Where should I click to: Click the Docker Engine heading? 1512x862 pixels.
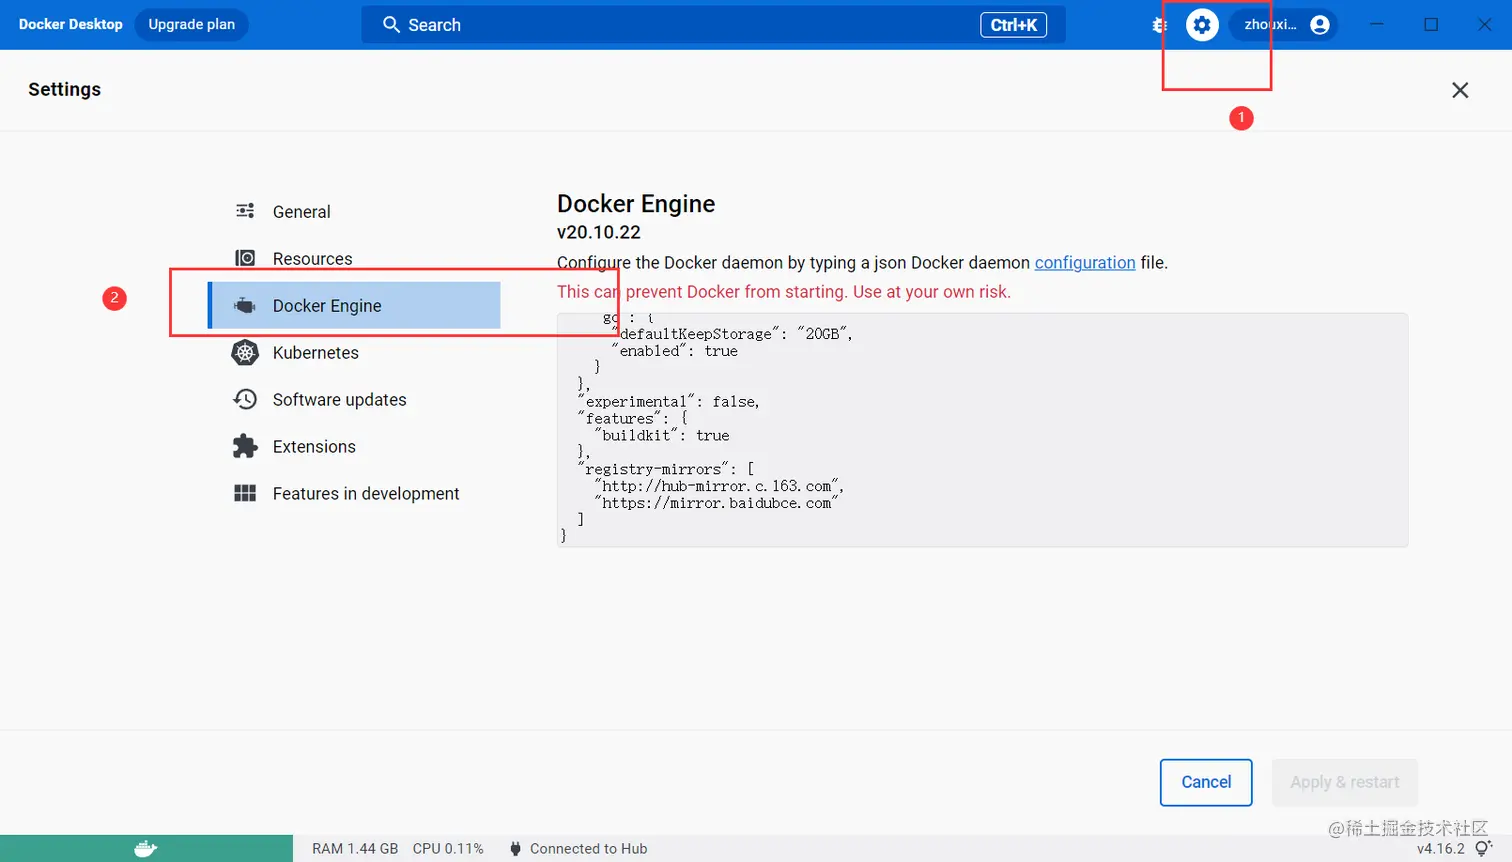point(636,204)
